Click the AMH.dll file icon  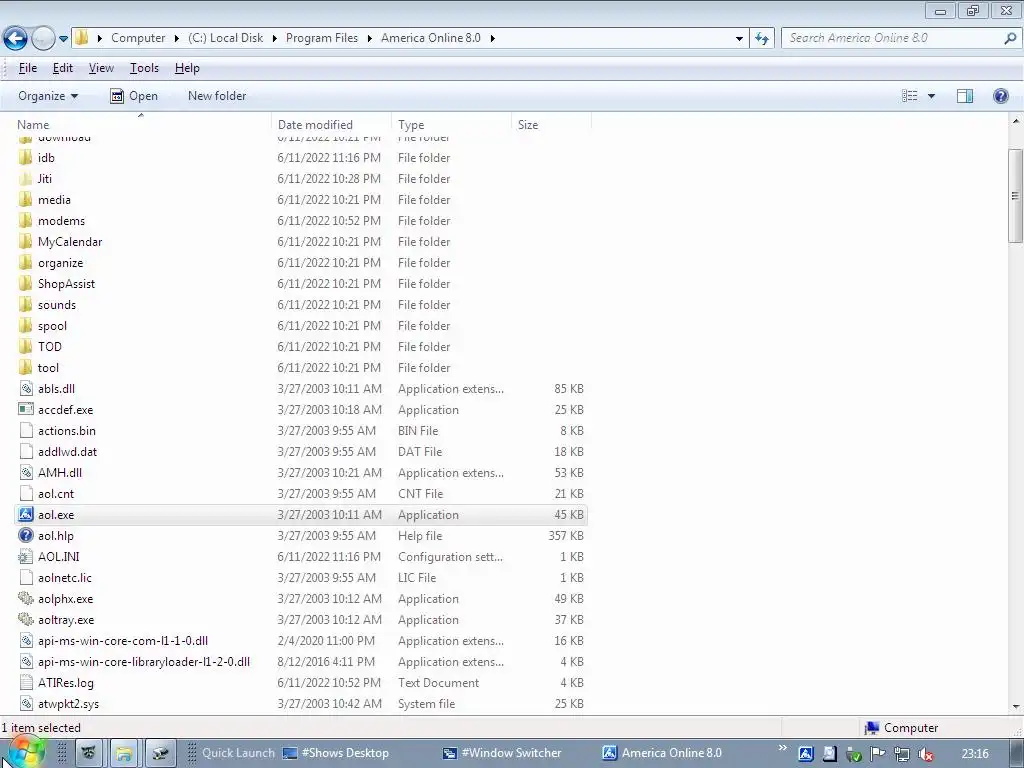pos(25,472)
